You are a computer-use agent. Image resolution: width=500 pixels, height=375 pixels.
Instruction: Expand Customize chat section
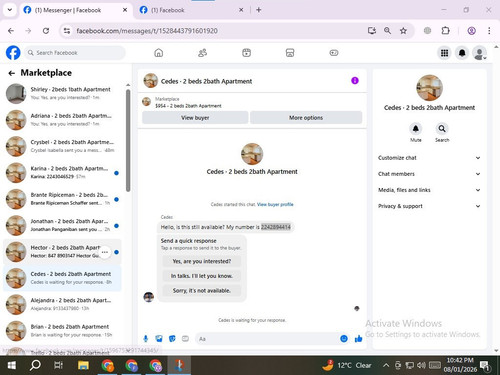tap(429, 158)
